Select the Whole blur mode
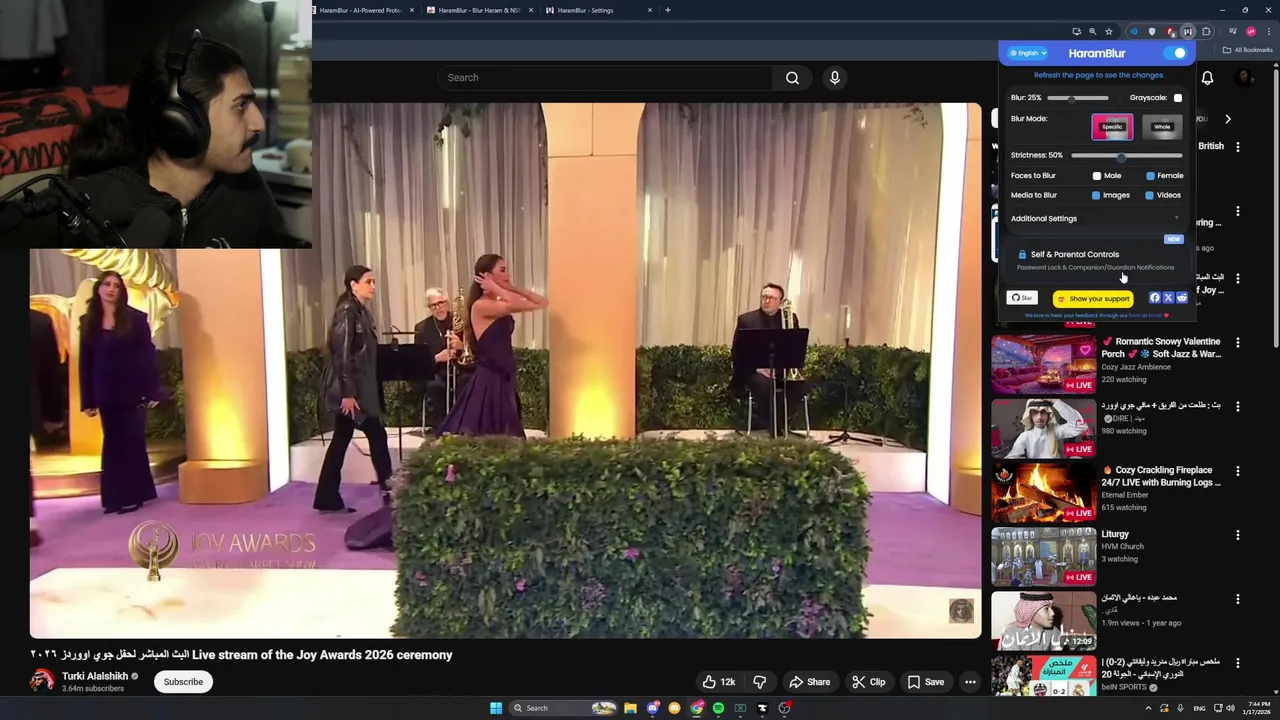Viewport: 1280px width, 720px height. pyautogui.click(x=1162, y=127)
